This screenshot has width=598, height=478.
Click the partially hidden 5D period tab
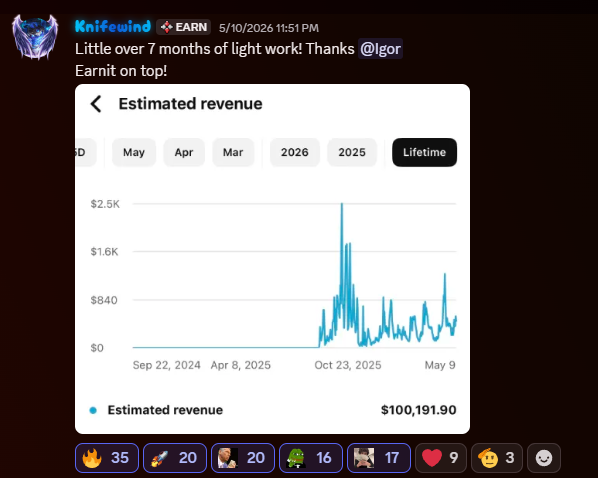click(x=85, y=152)
